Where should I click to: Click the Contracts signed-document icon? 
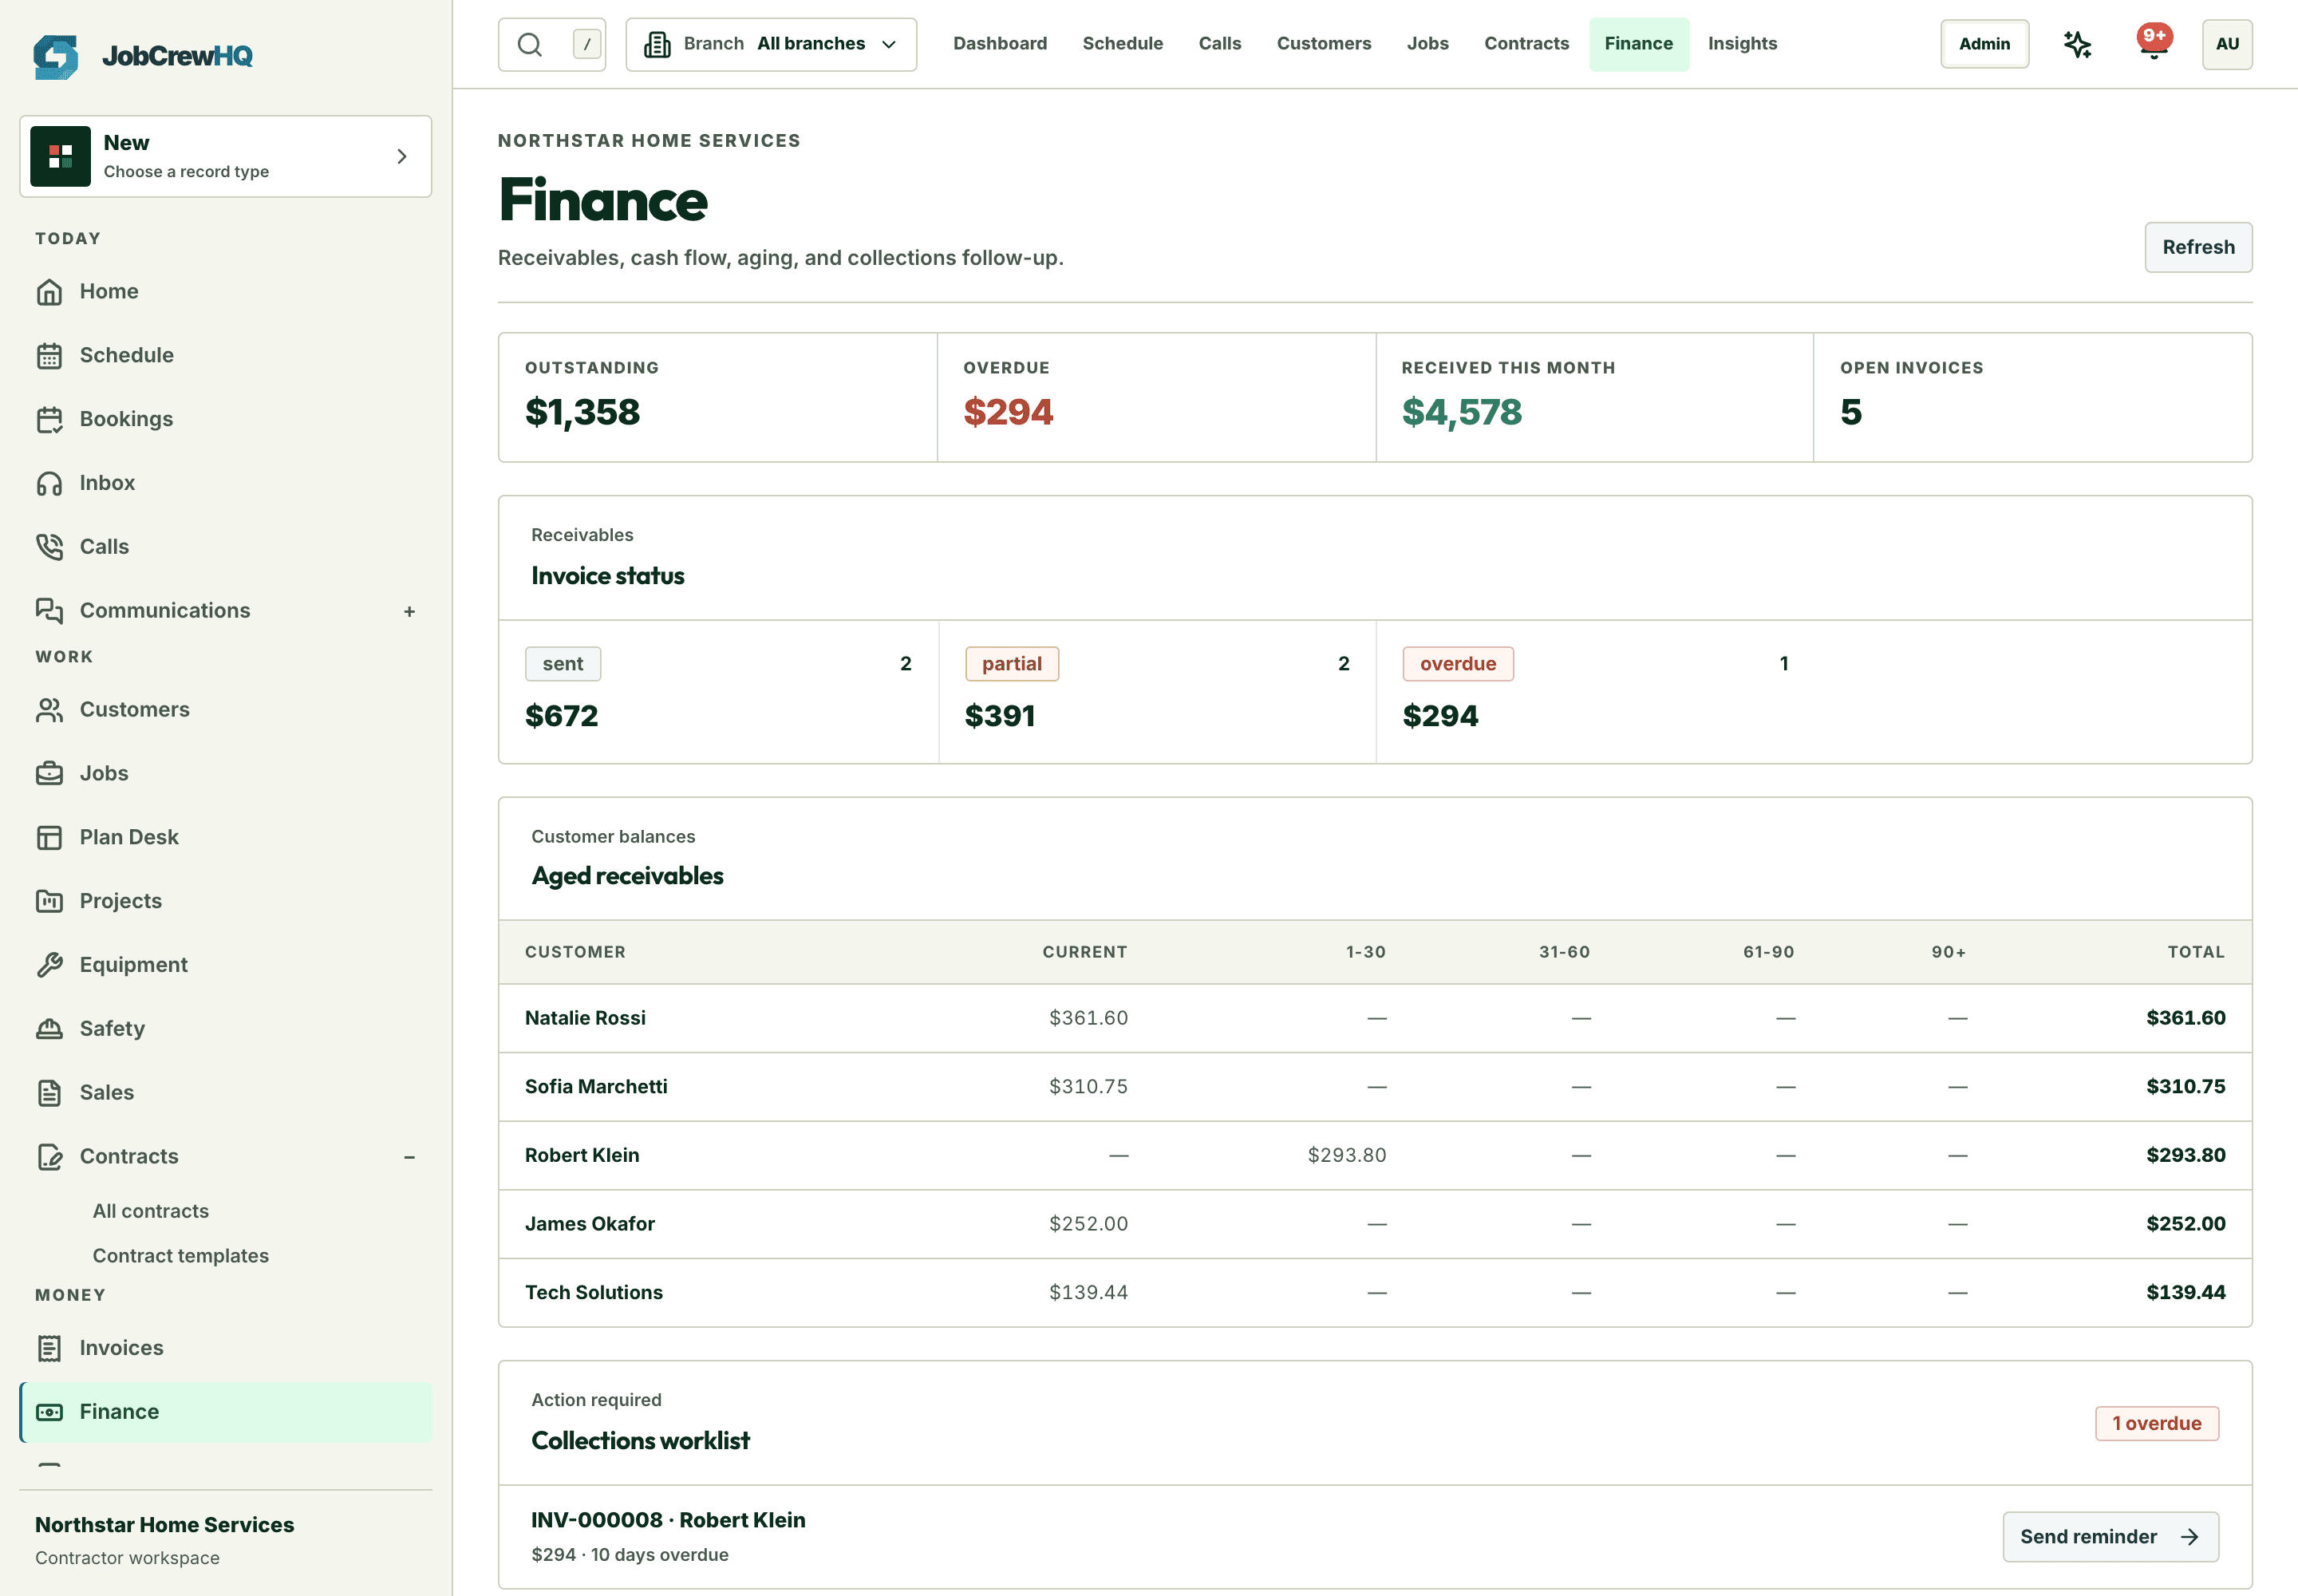point(49,1157)
